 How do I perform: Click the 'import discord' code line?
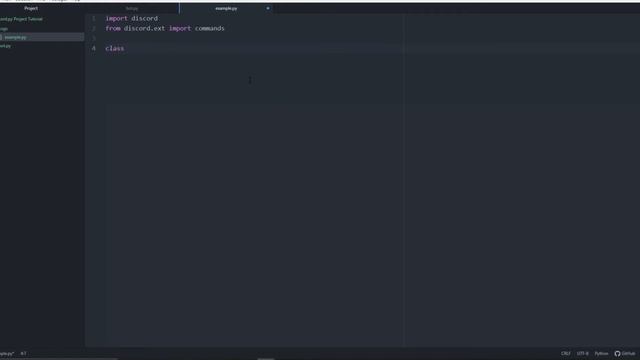(x=131, y=18)
